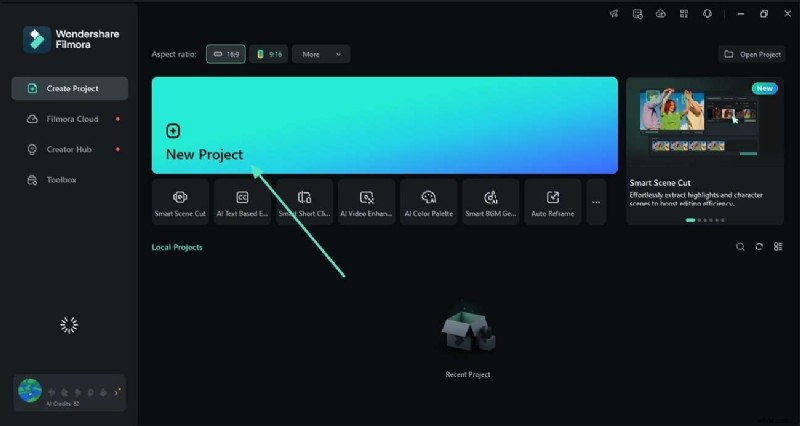The height and width of the screenshot is (426, 800).
Task: Click the Smart Scene Cut promo title
Action: tap(660, 183)
